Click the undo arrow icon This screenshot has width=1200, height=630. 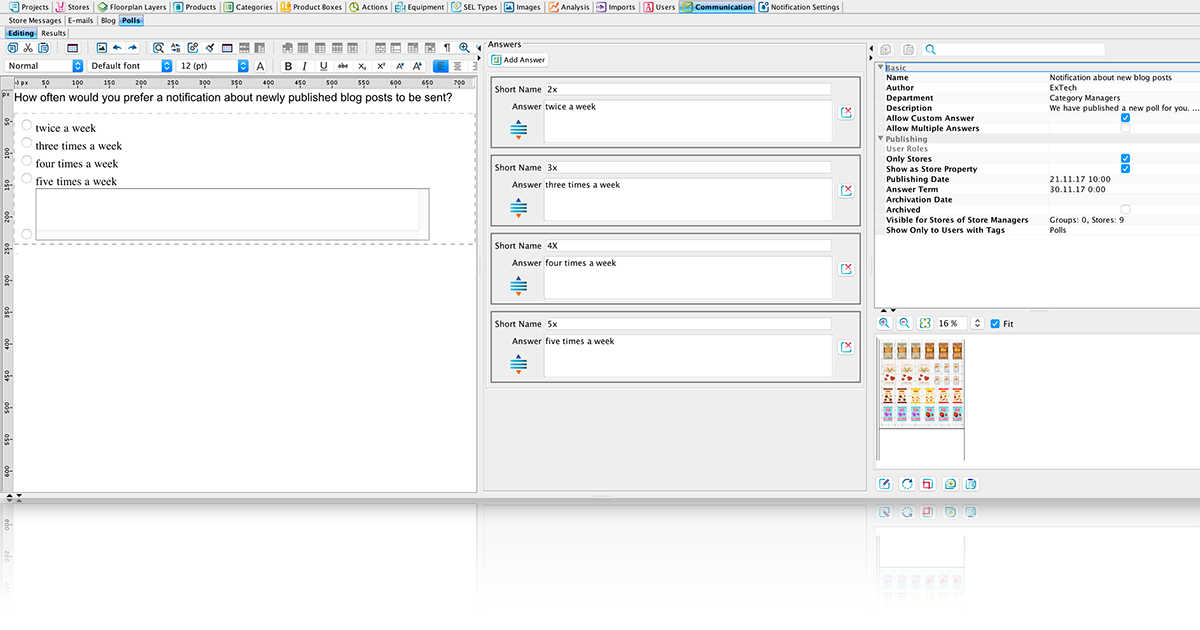117,48
